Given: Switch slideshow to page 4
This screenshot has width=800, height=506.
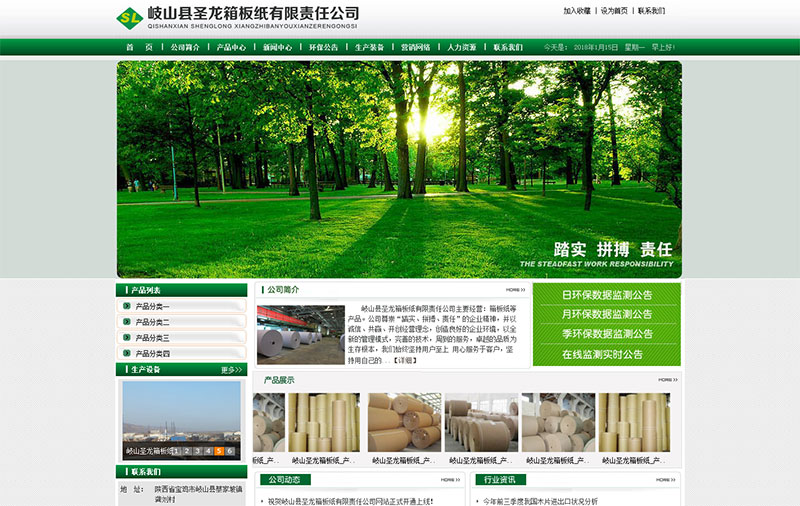Looking at the screenshot, I should click(208, 451).
